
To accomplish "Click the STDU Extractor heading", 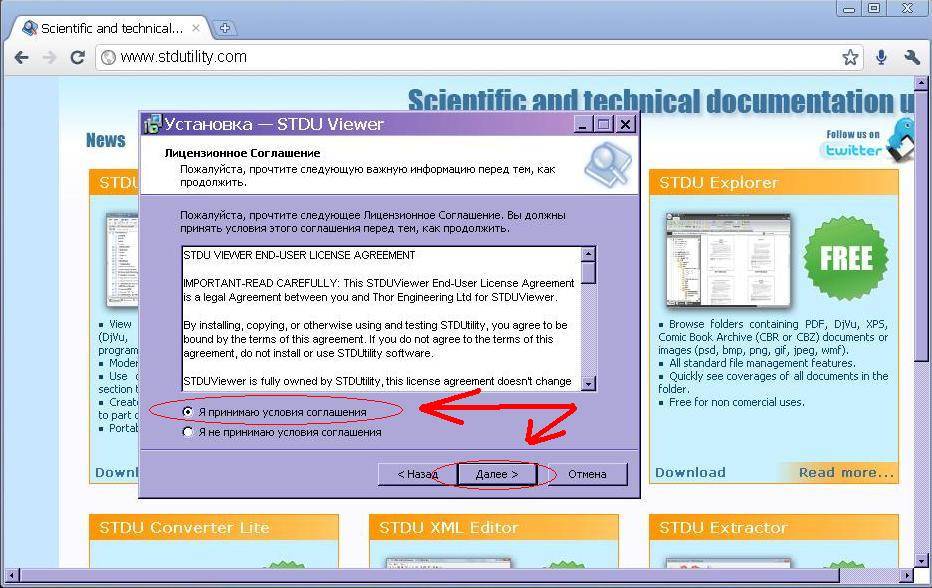I will tap(723, 527).
